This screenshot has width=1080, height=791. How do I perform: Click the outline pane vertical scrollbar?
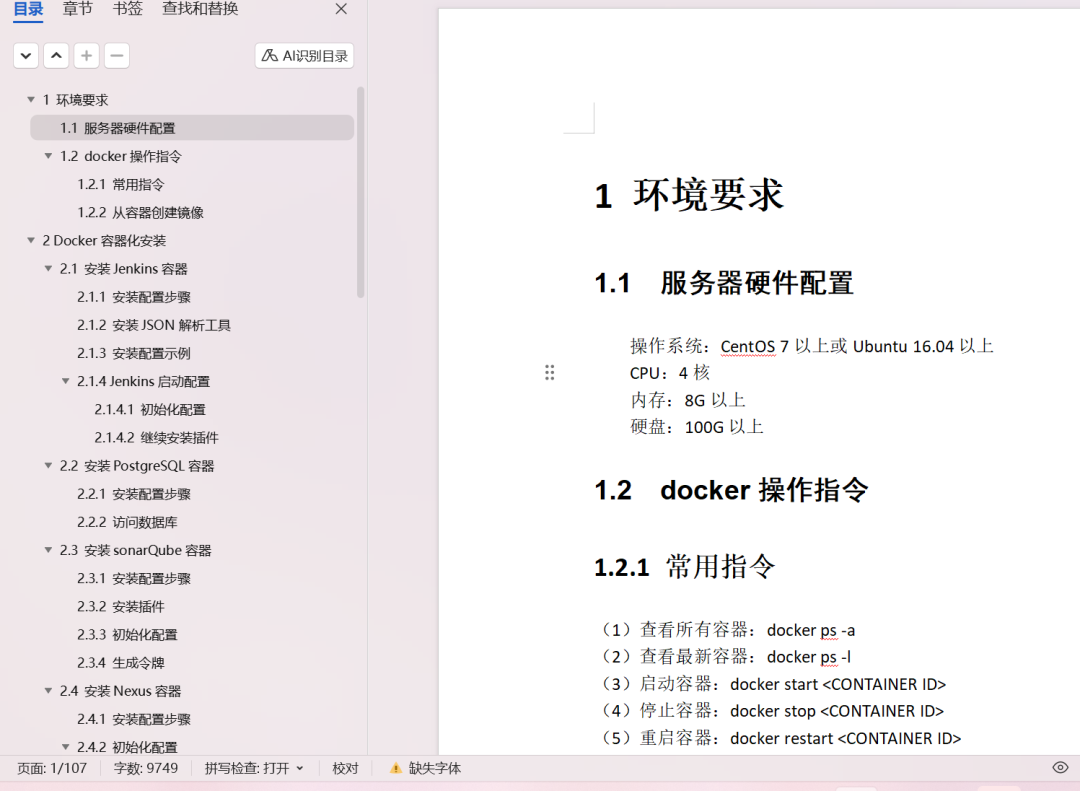(x=360, y=192)
